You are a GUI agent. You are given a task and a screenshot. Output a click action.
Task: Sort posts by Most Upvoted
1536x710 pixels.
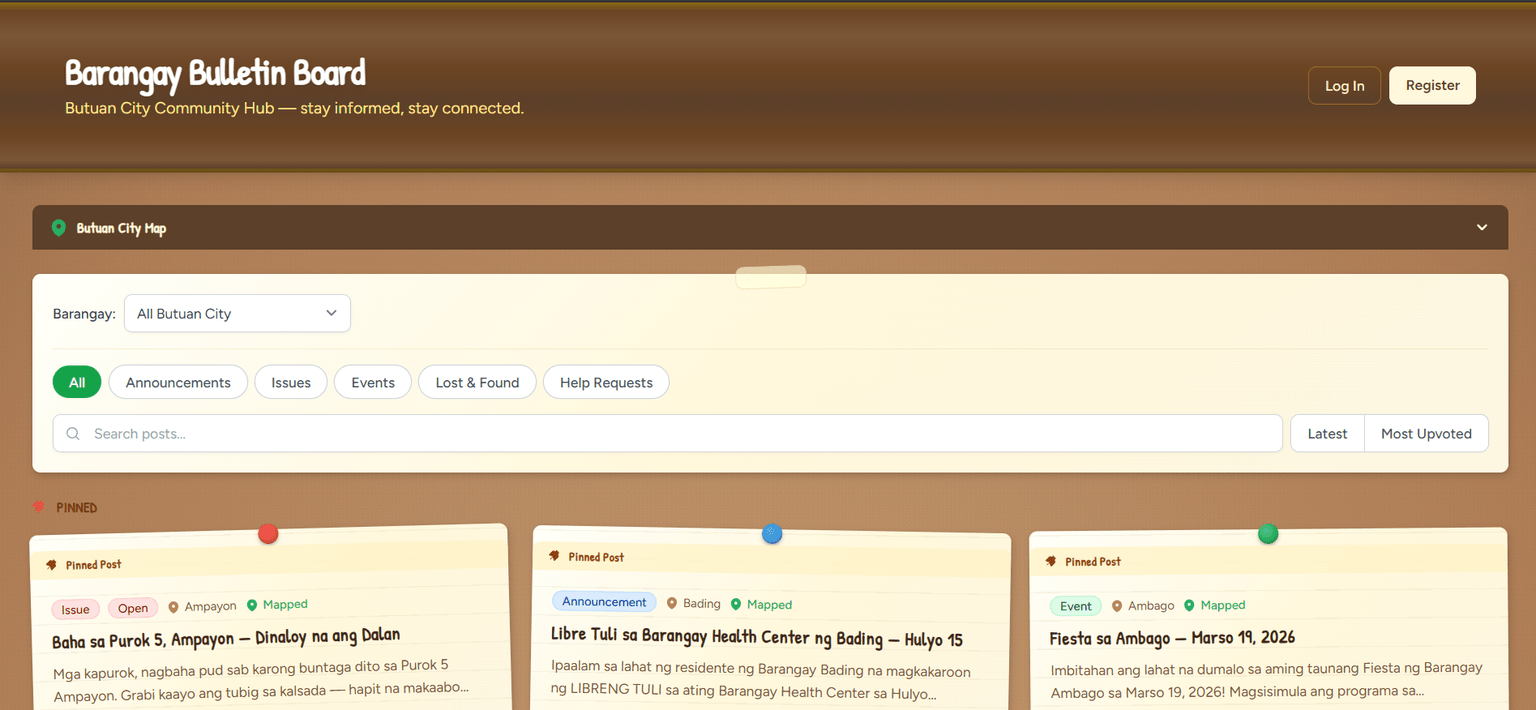point(1426,433)
